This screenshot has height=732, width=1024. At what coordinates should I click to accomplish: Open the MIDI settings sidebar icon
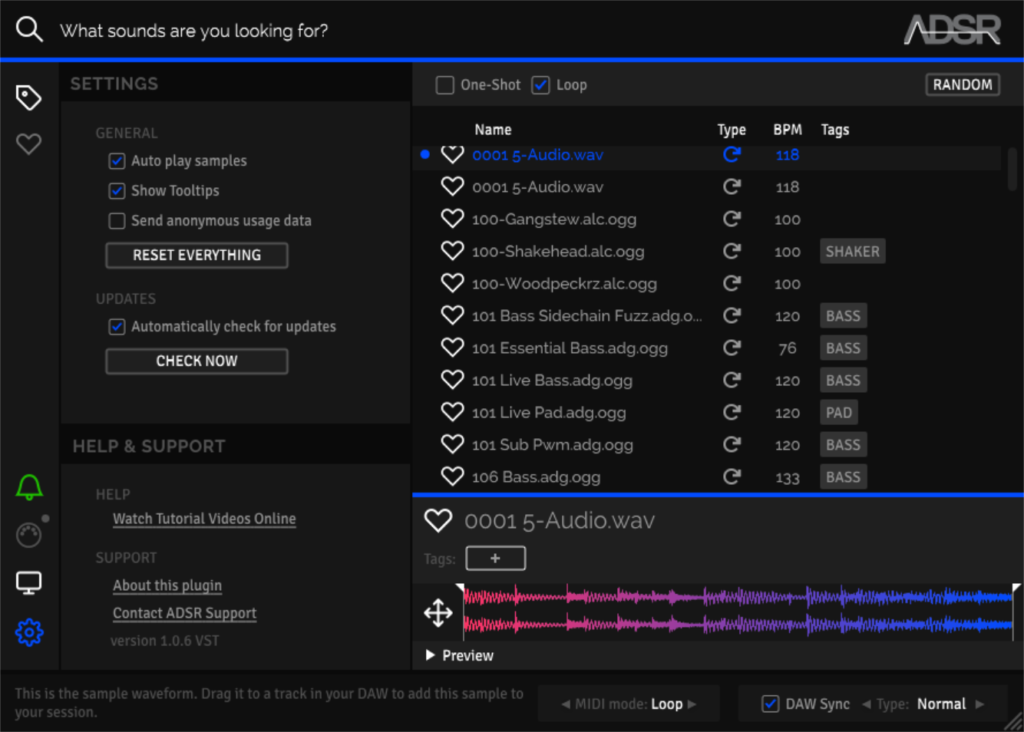coord(29,535)
